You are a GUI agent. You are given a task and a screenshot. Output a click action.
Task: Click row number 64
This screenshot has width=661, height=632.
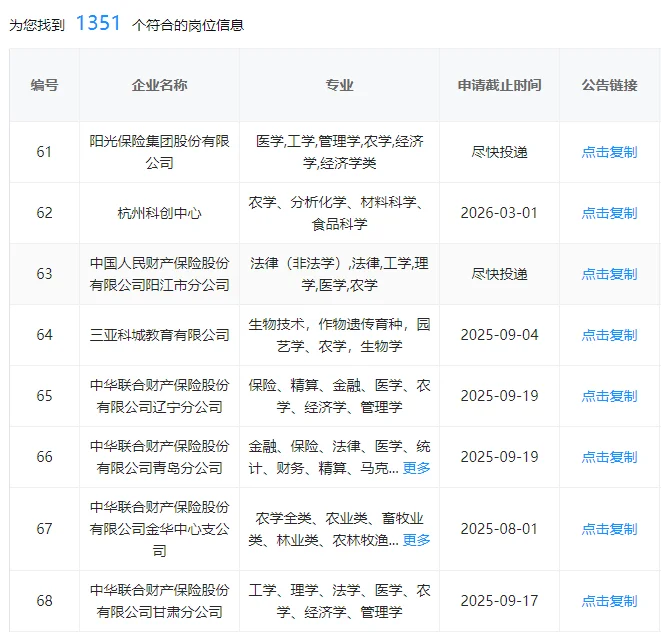click(44, 335)
